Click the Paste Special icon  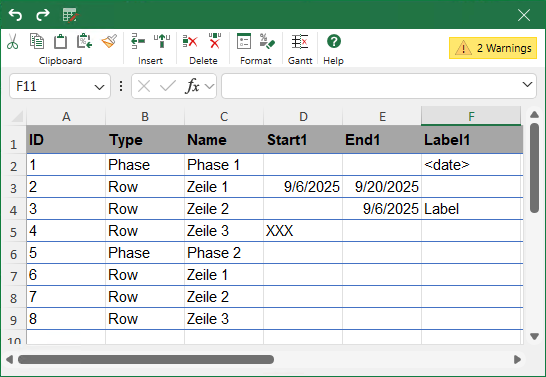click(x=84, y=41)
